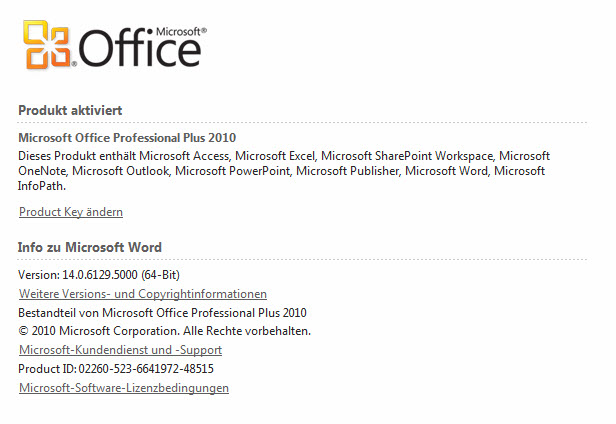616x424 pixels.
Task: Open the Product Key ändern link
Action: point(71,212)
